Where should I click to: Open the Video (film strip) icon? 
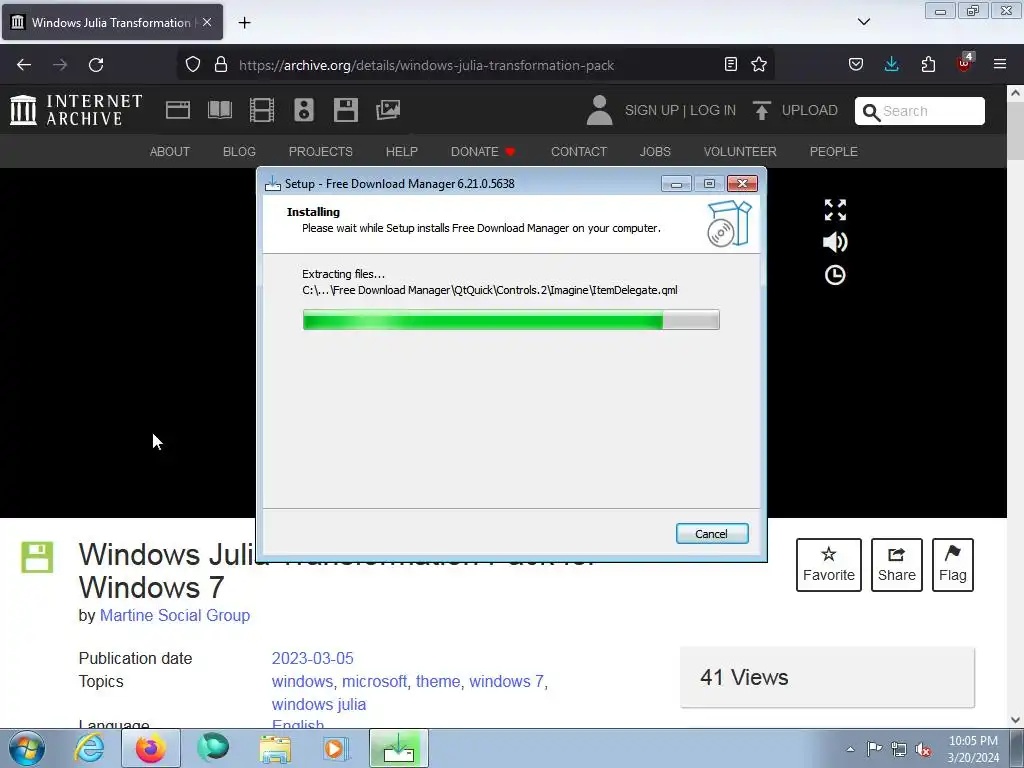tap(262, 110)
